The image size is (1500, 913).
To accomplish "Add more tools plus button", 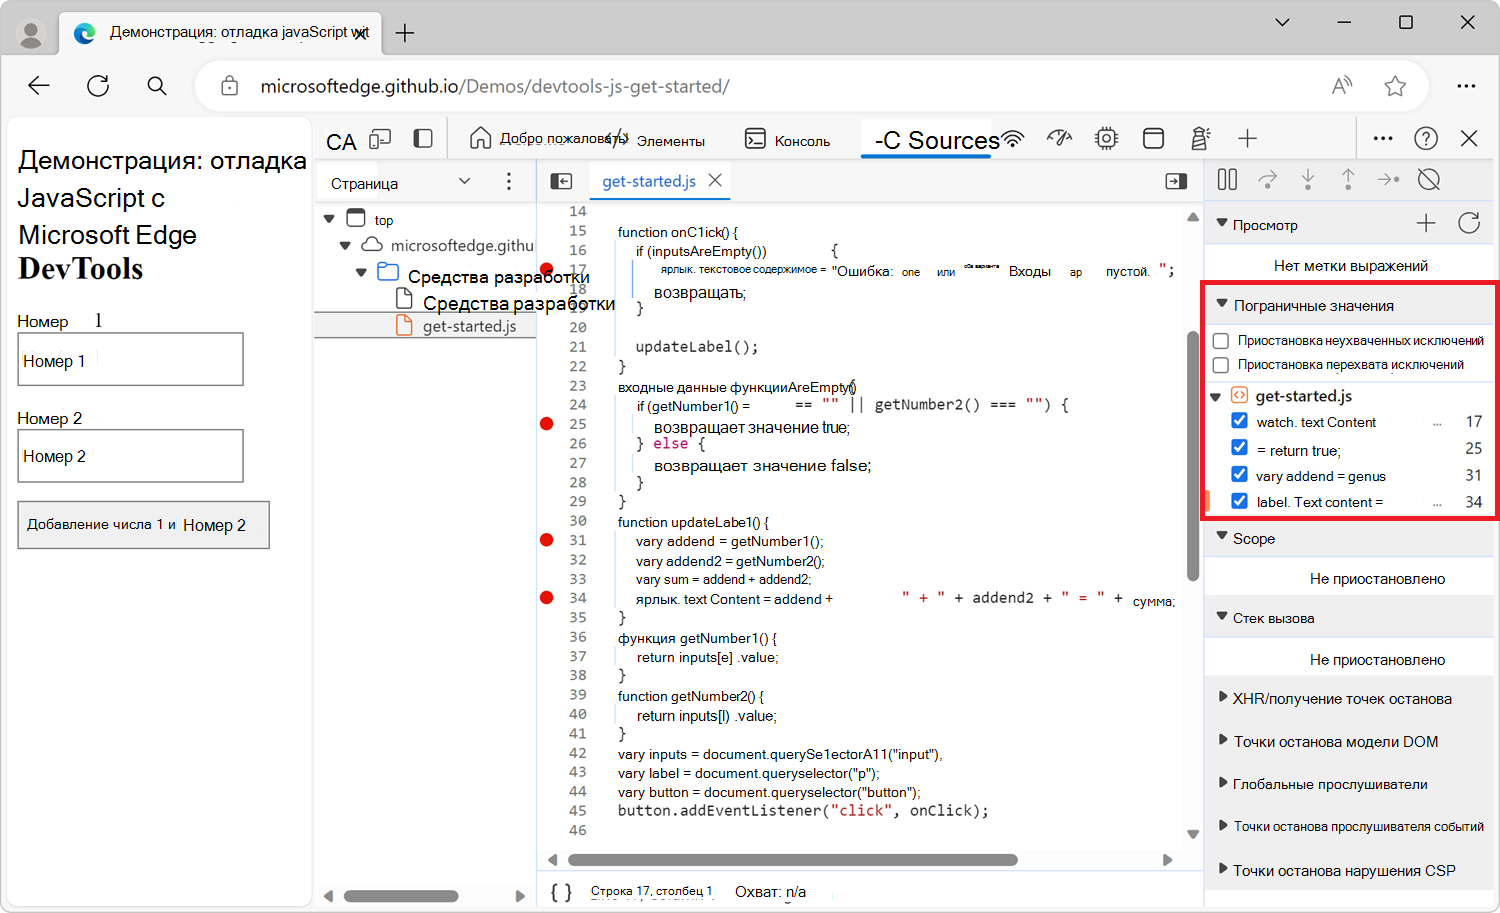I will pos(1247,138).
